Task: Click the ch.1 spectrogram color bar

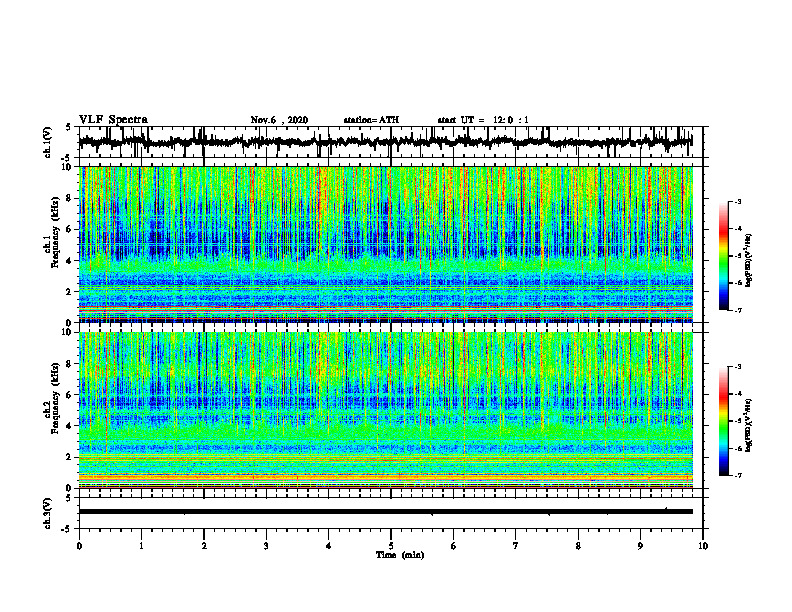Action: [x=723, y=256]
